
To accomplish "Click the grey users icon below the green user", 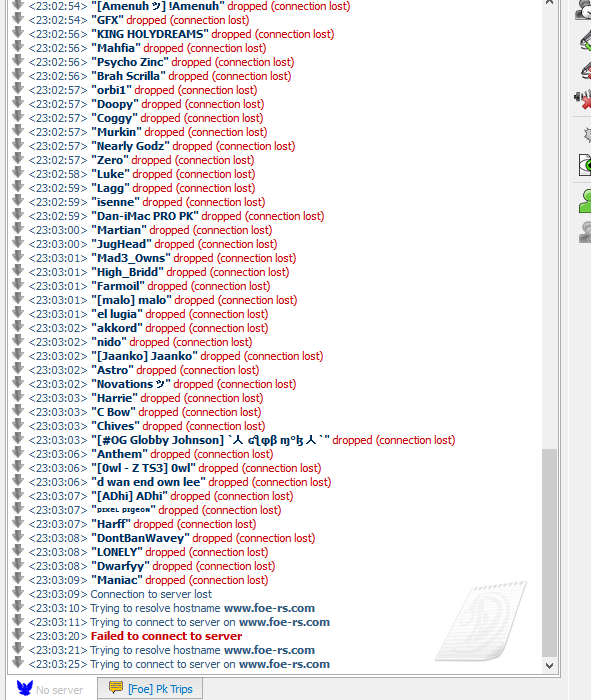I will click(585, 232).
